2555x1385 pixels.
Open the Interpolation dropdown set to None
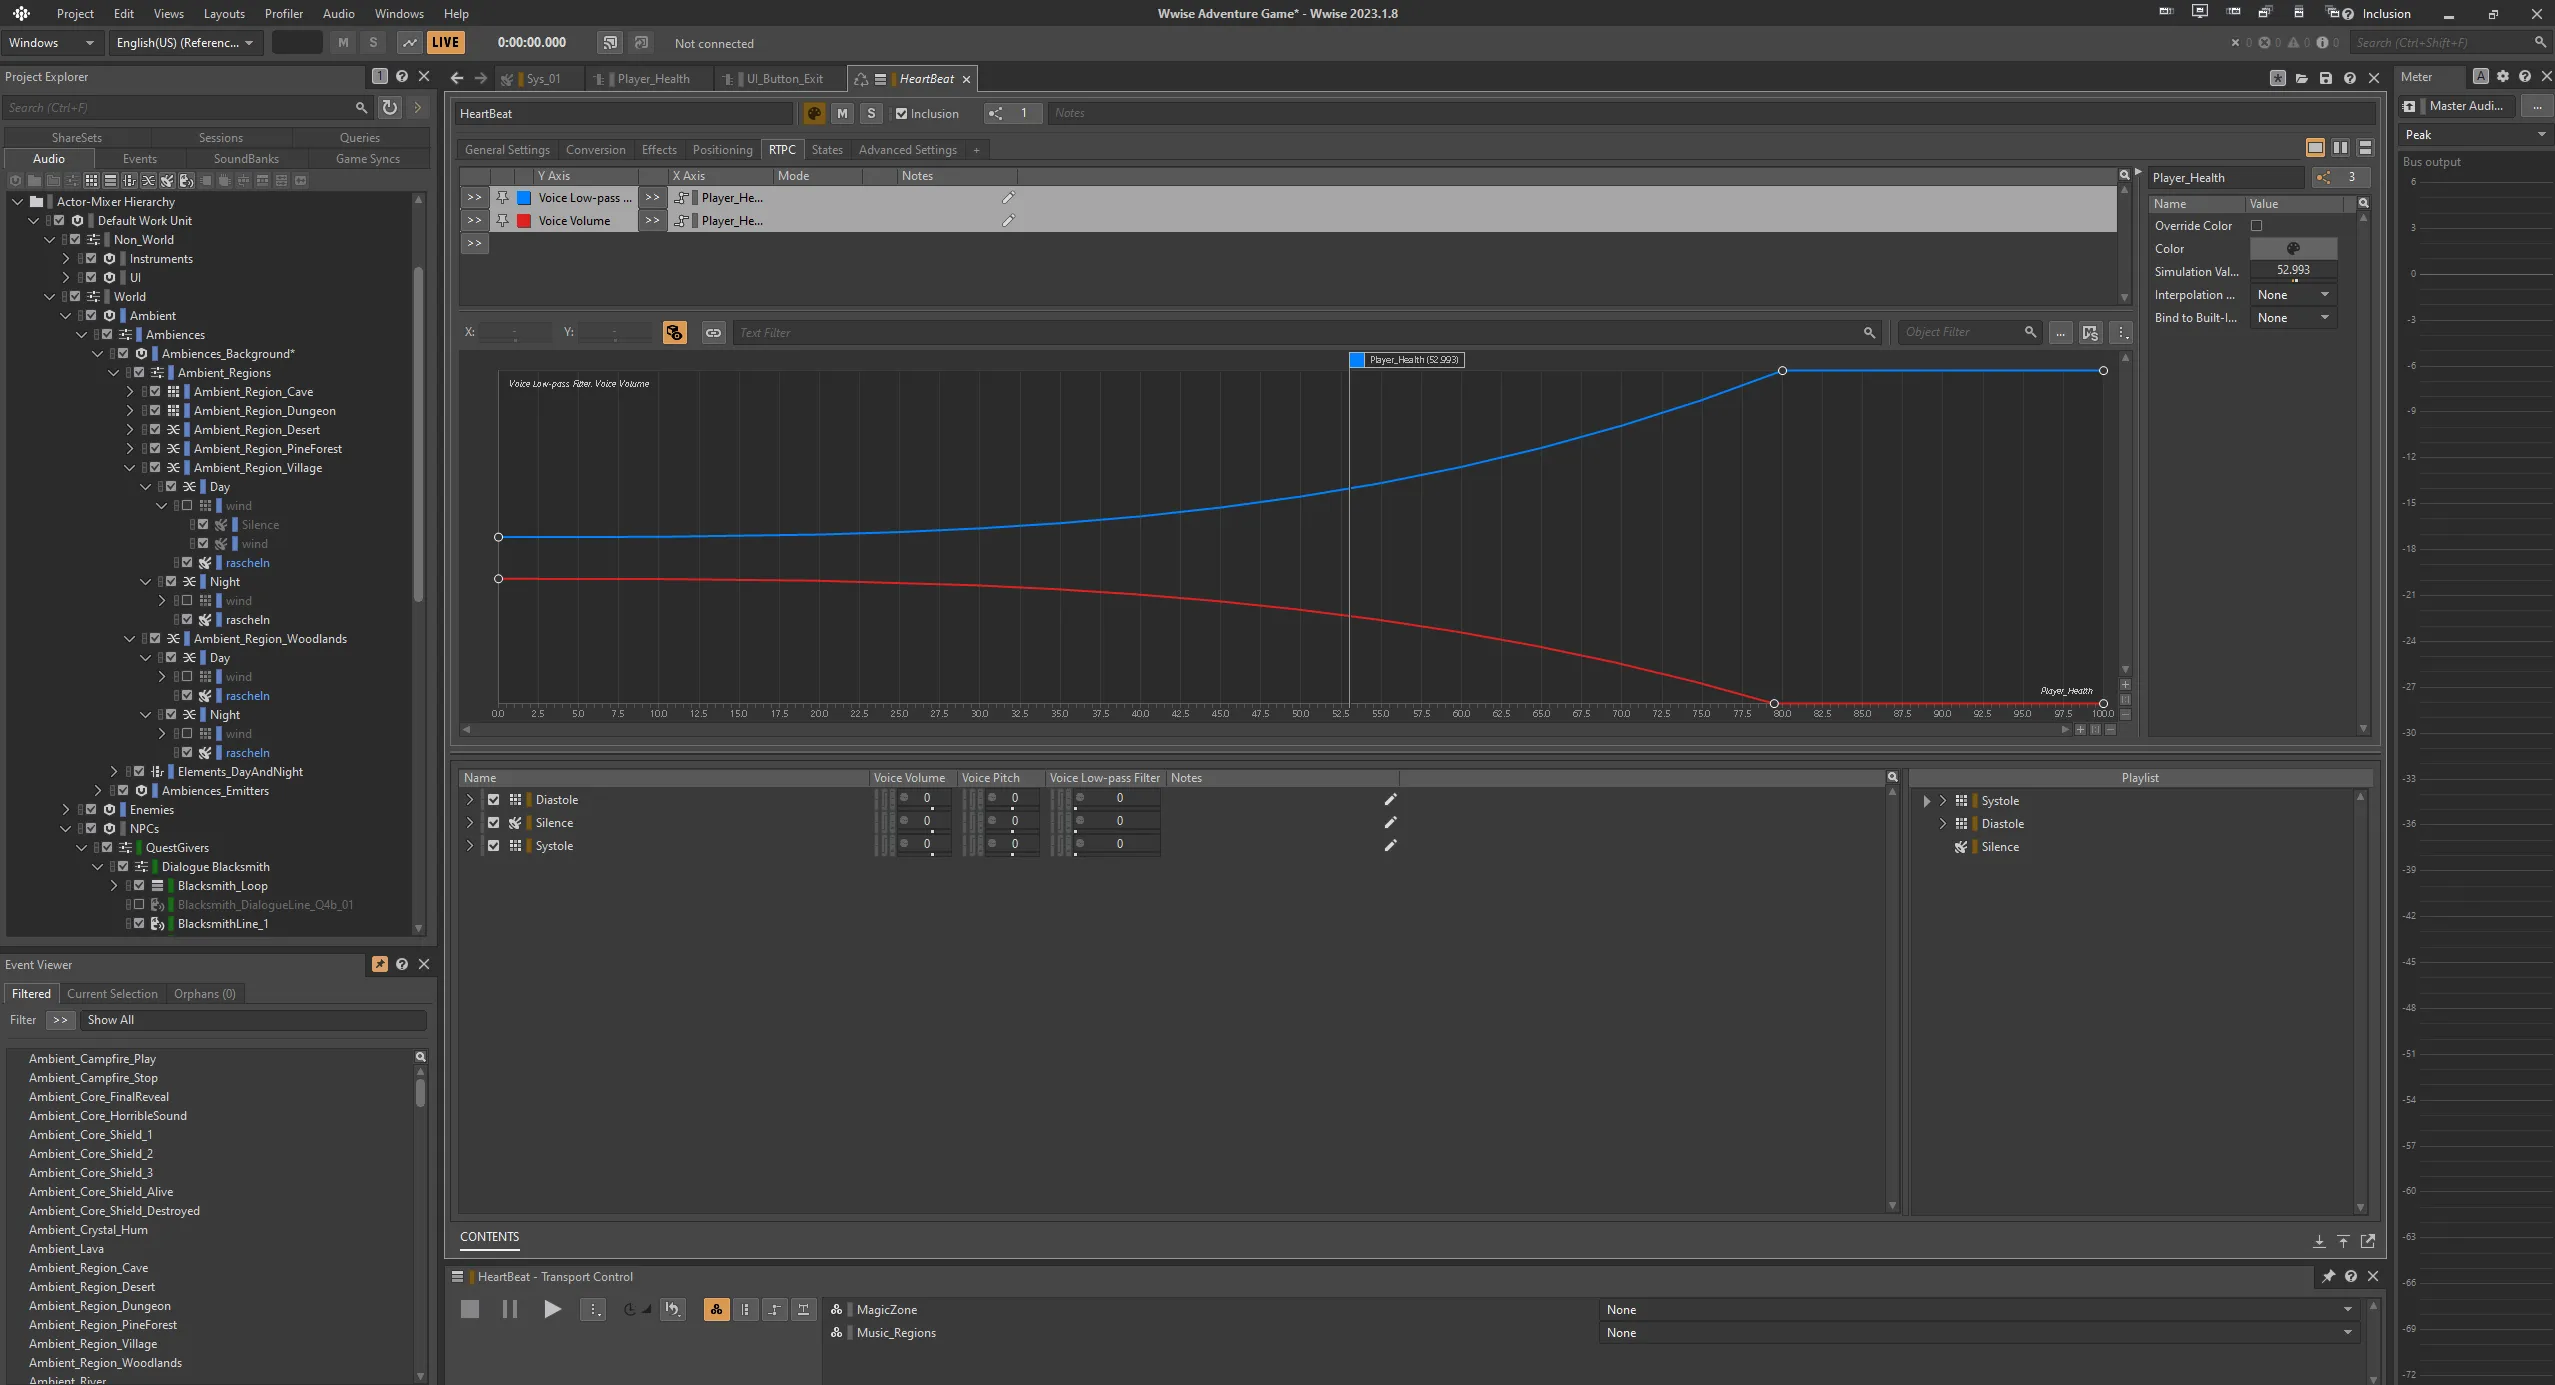tap(2294, 294)
